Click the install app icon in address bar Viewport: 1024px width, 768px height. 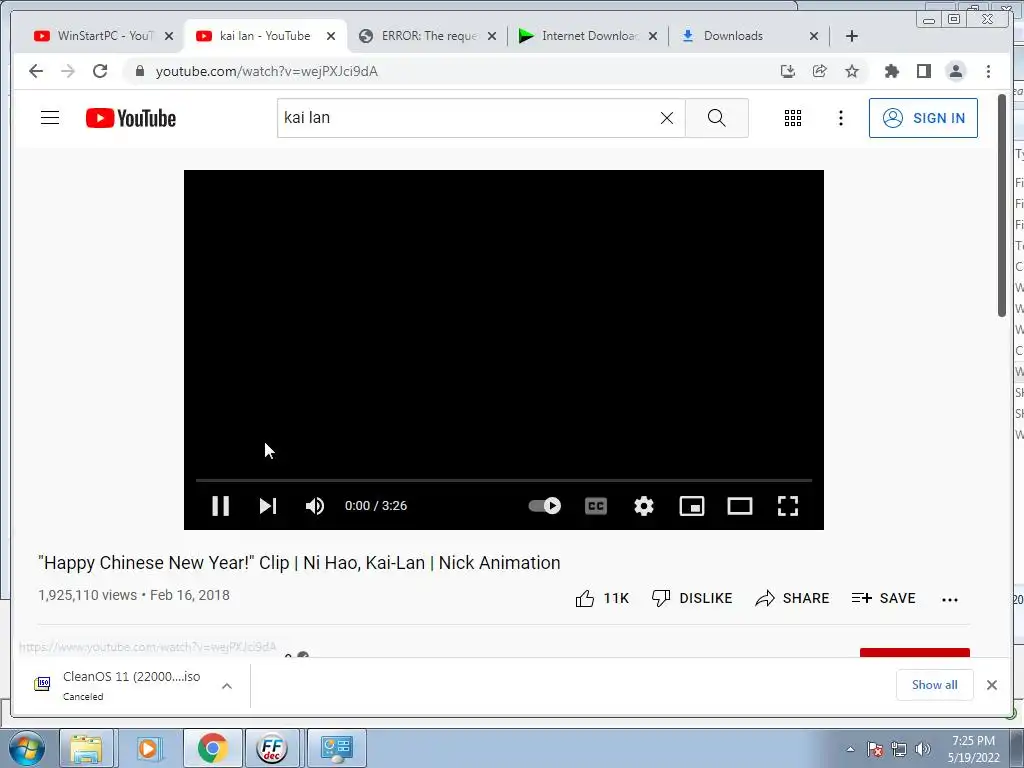[x=788, y=71]
